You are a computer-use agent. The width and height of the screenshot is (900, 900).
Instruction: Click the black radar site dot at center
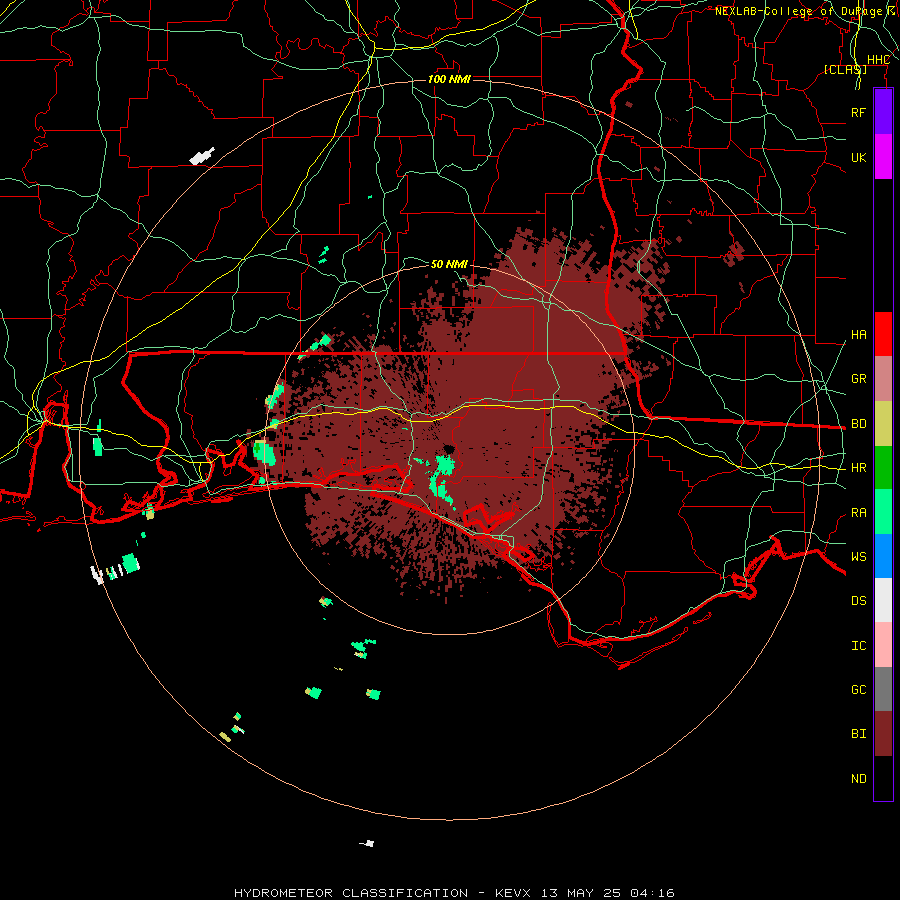pos(448,449)
